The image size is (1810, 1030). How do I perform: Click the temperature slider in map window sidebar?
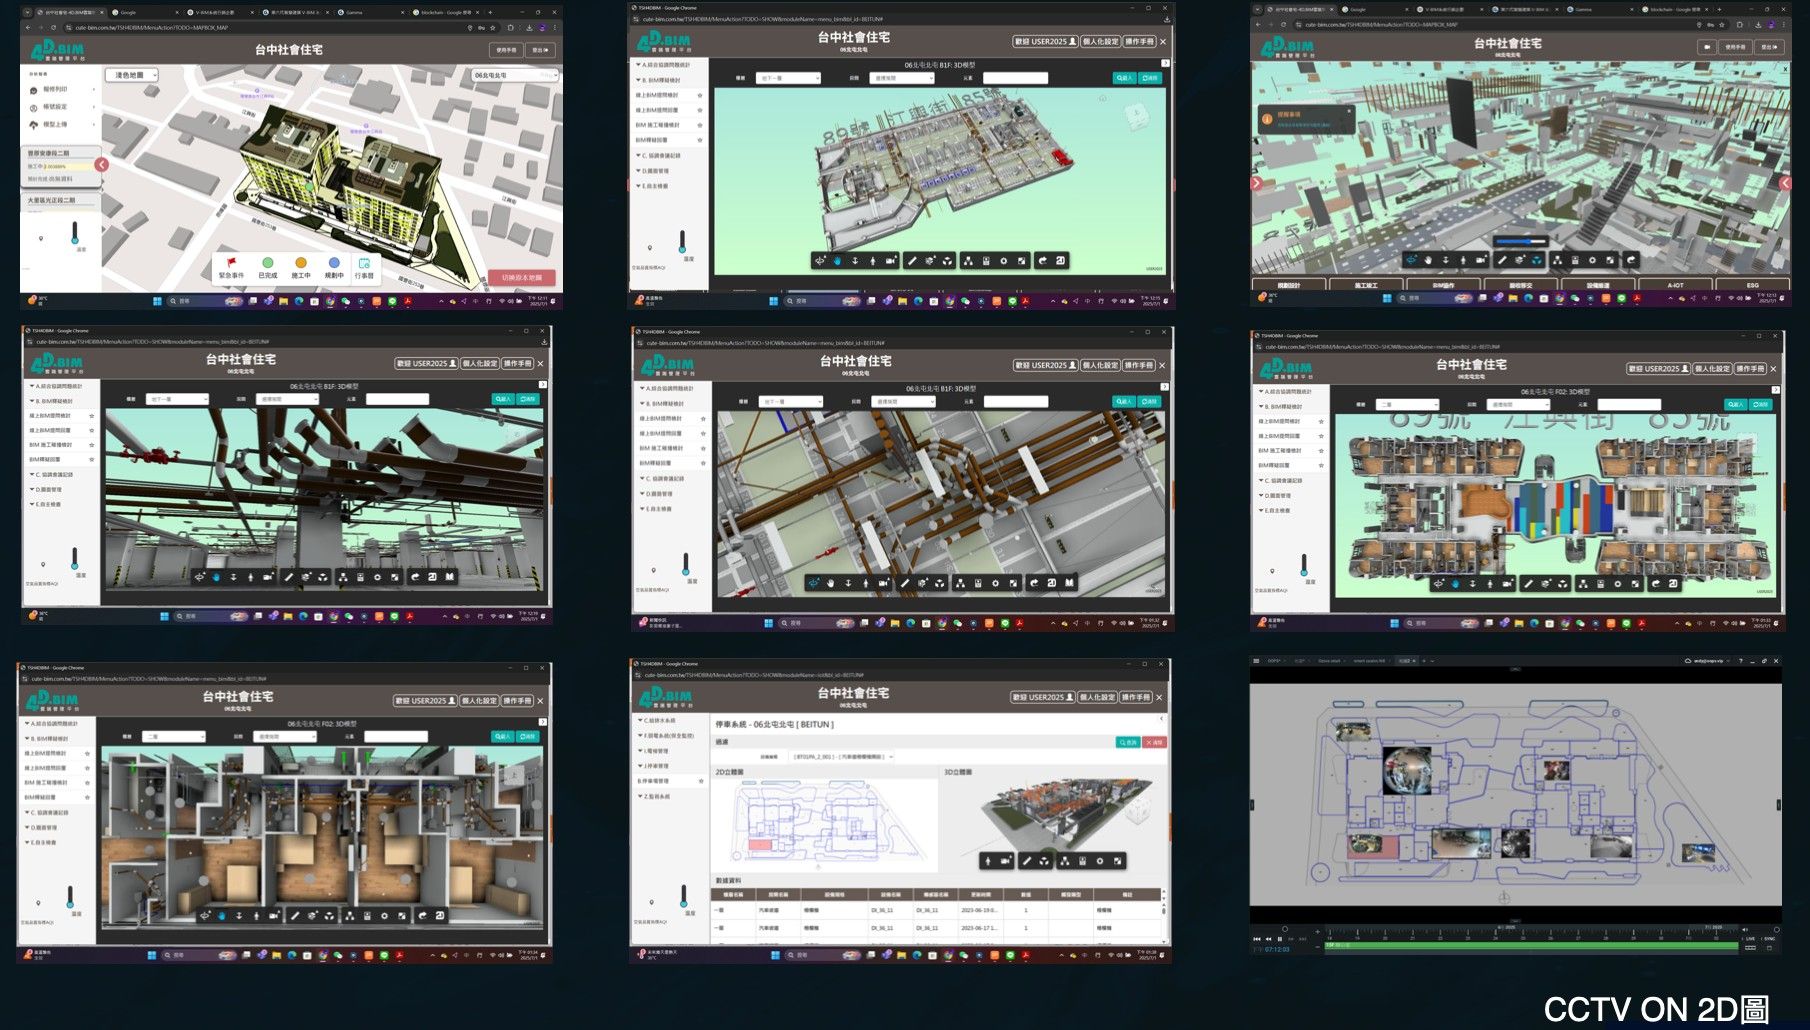click(75, 232)
